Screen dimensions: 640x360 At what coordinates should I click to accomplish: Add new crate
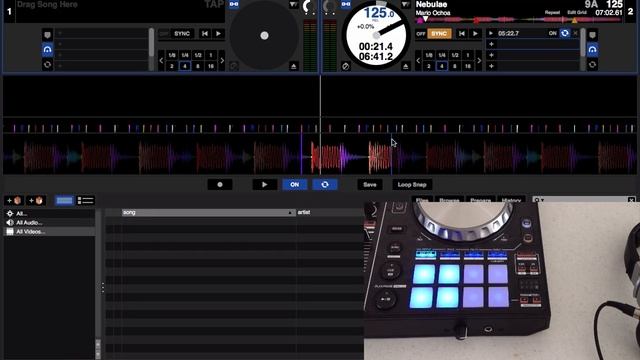(x=14, y=200)
